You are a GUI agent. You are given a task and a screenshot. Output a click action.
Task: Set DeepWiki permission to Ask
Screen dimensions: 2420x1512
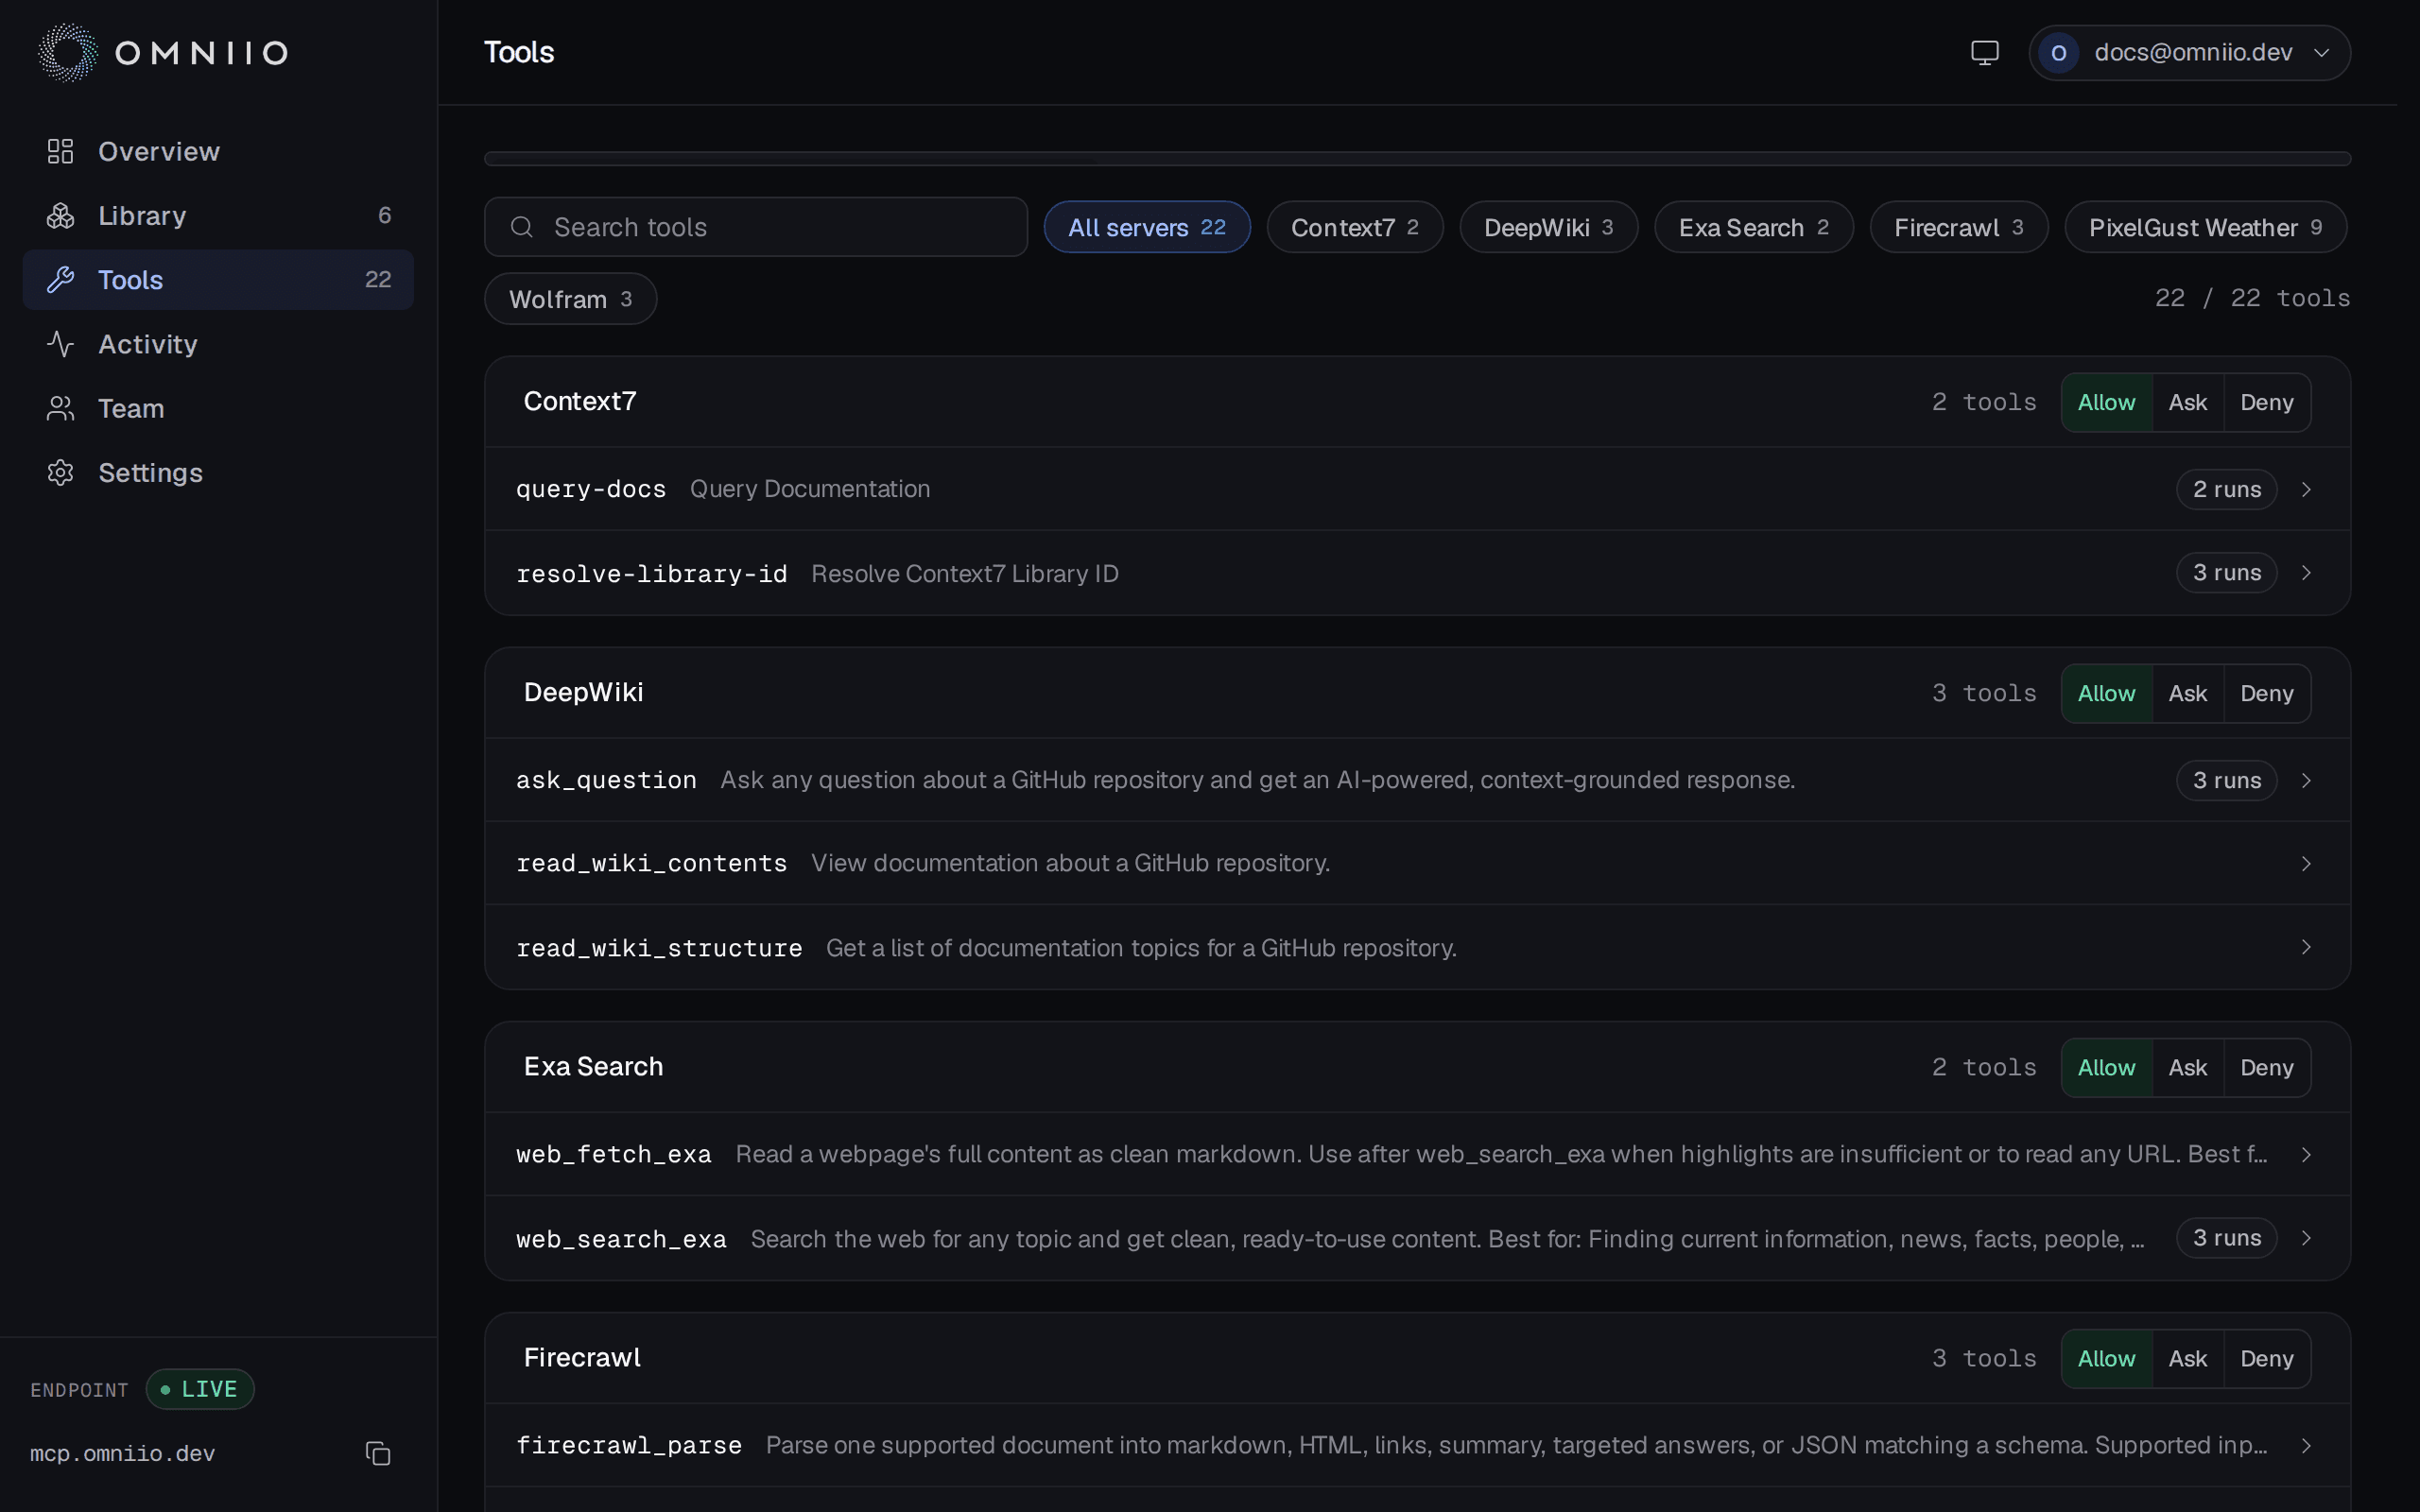pos(2187,693)
